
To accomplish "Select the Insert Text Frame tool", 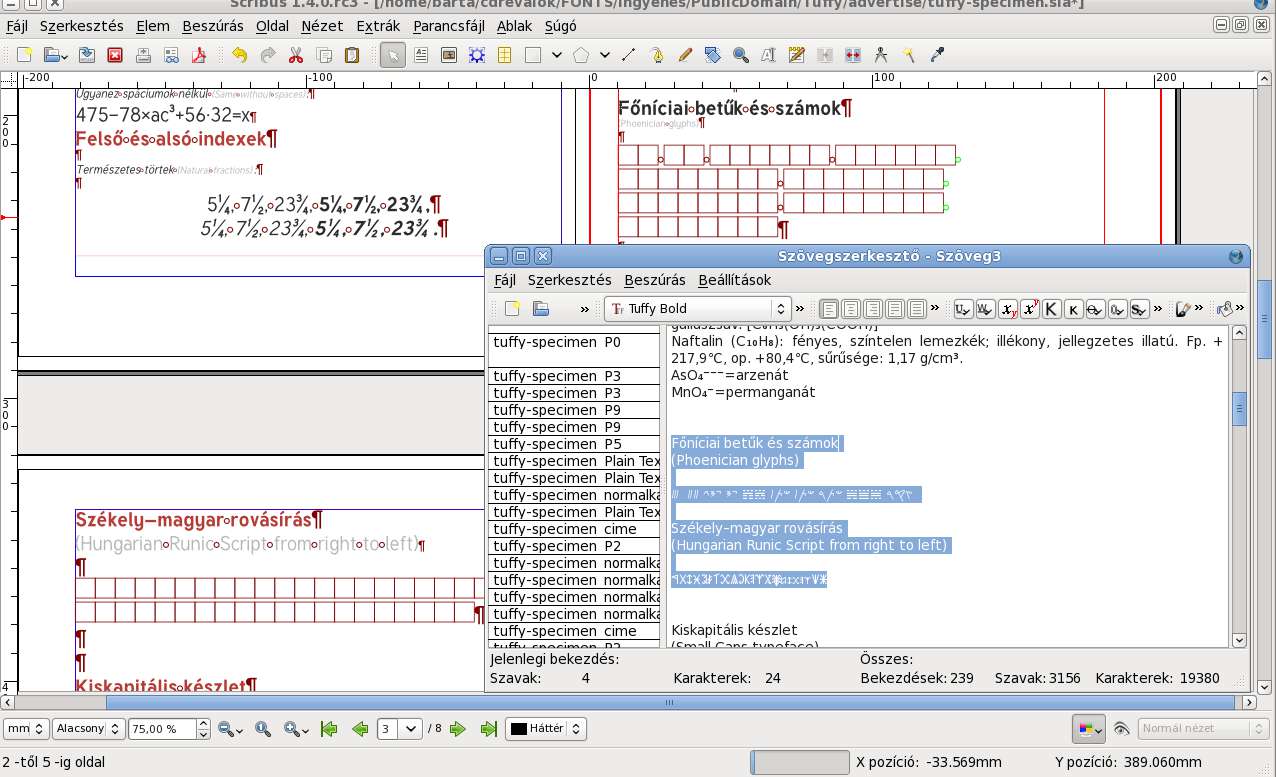I will click(x=421, y=55).
